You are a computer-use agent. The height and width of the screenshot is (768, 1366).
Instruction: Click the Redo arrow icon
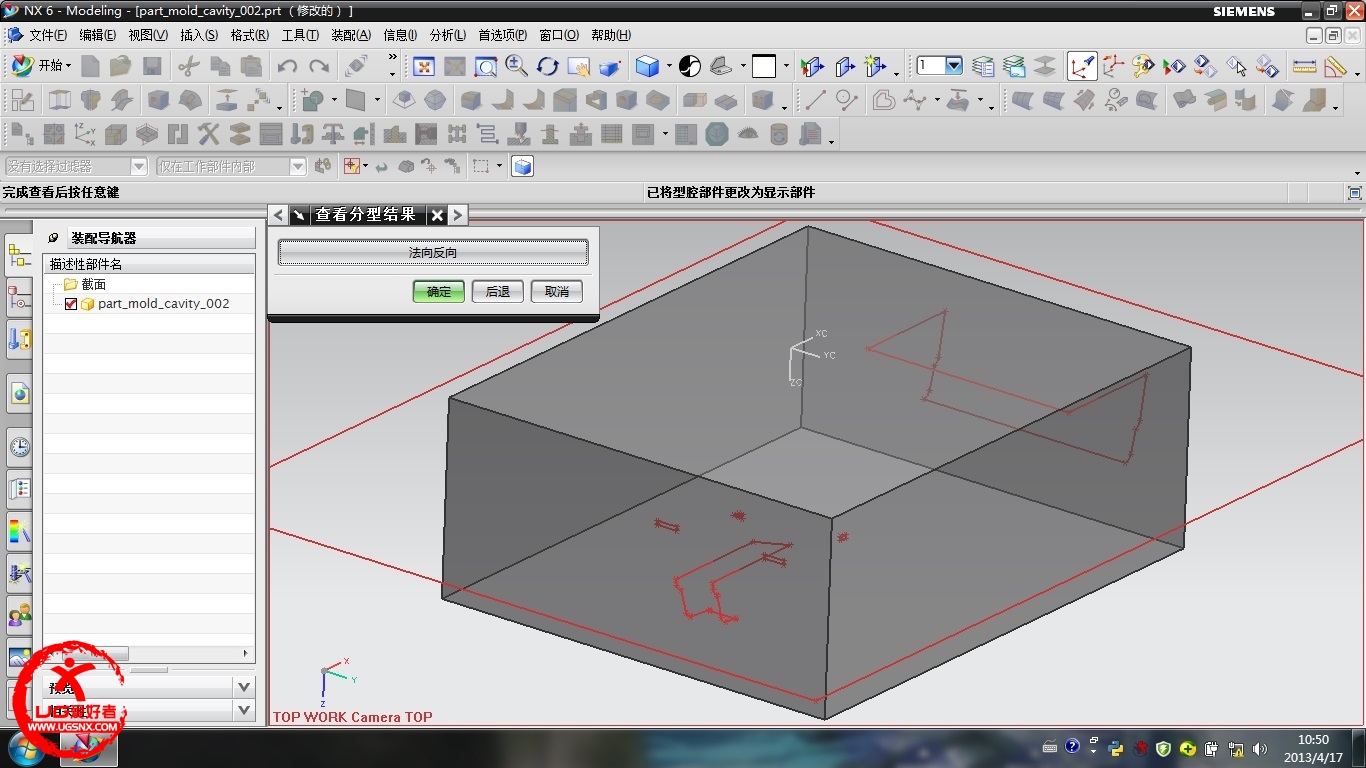[x=319, y=66]
